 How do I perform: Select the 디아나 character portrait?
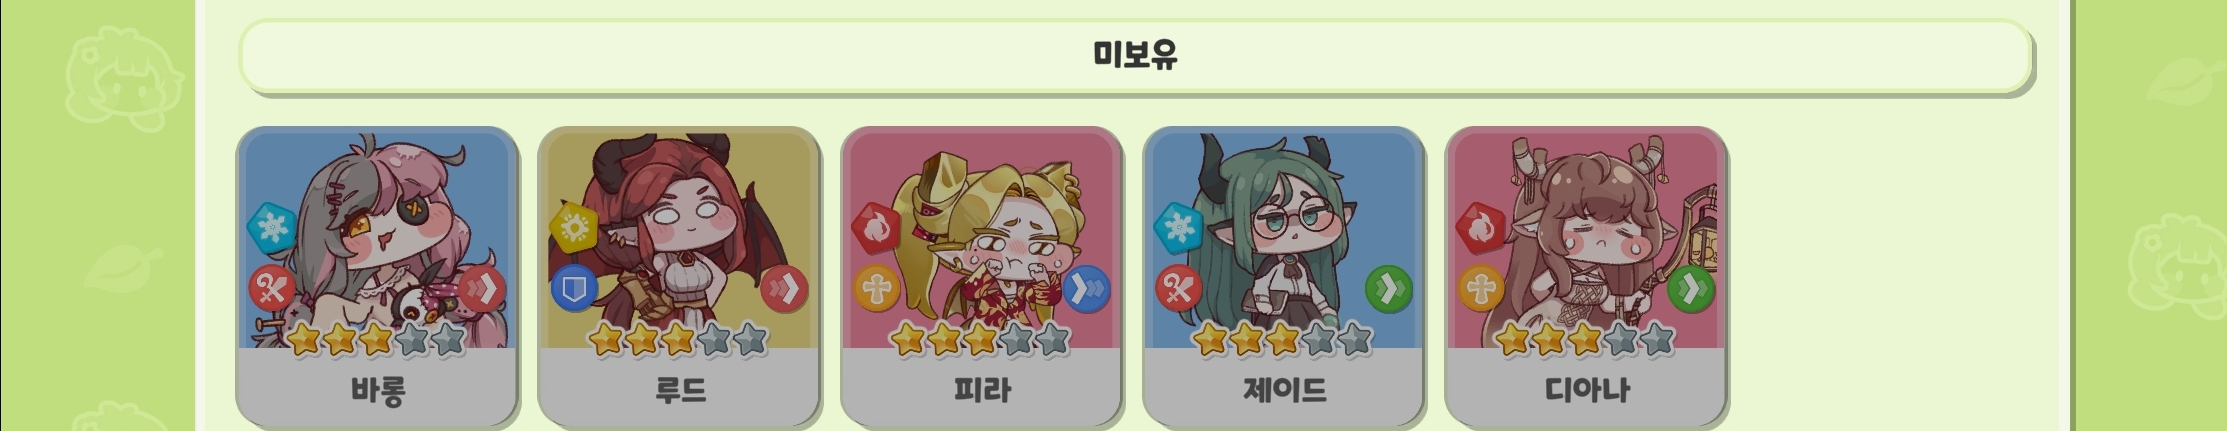tap(1587, 240)
